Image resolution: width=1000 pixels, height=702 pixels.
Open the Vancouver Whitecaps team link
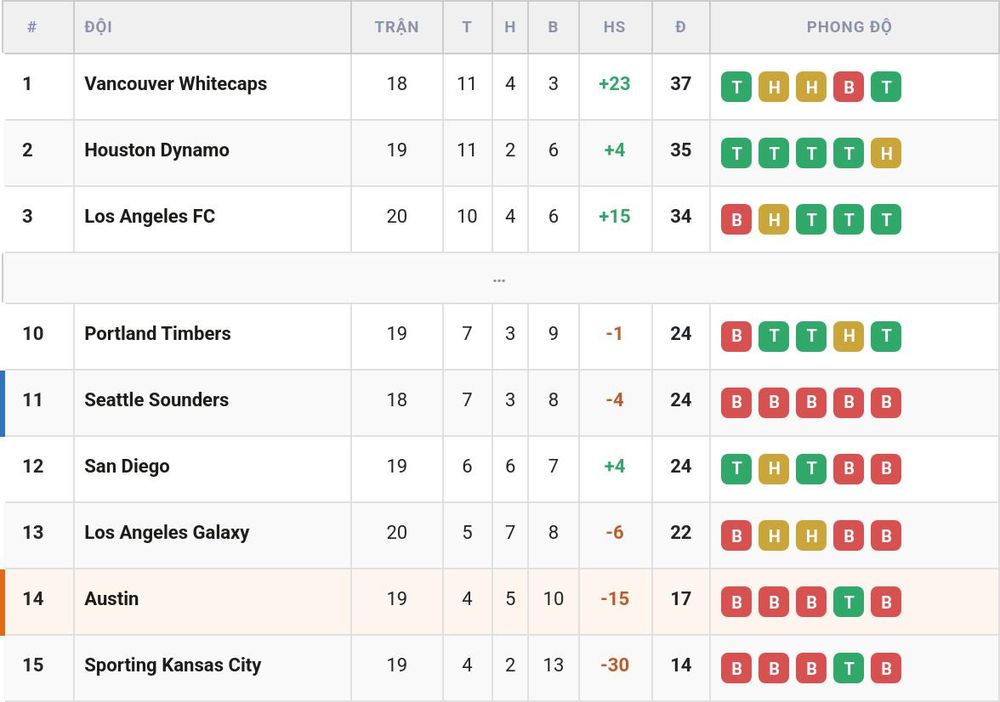(x=175, y=84)
